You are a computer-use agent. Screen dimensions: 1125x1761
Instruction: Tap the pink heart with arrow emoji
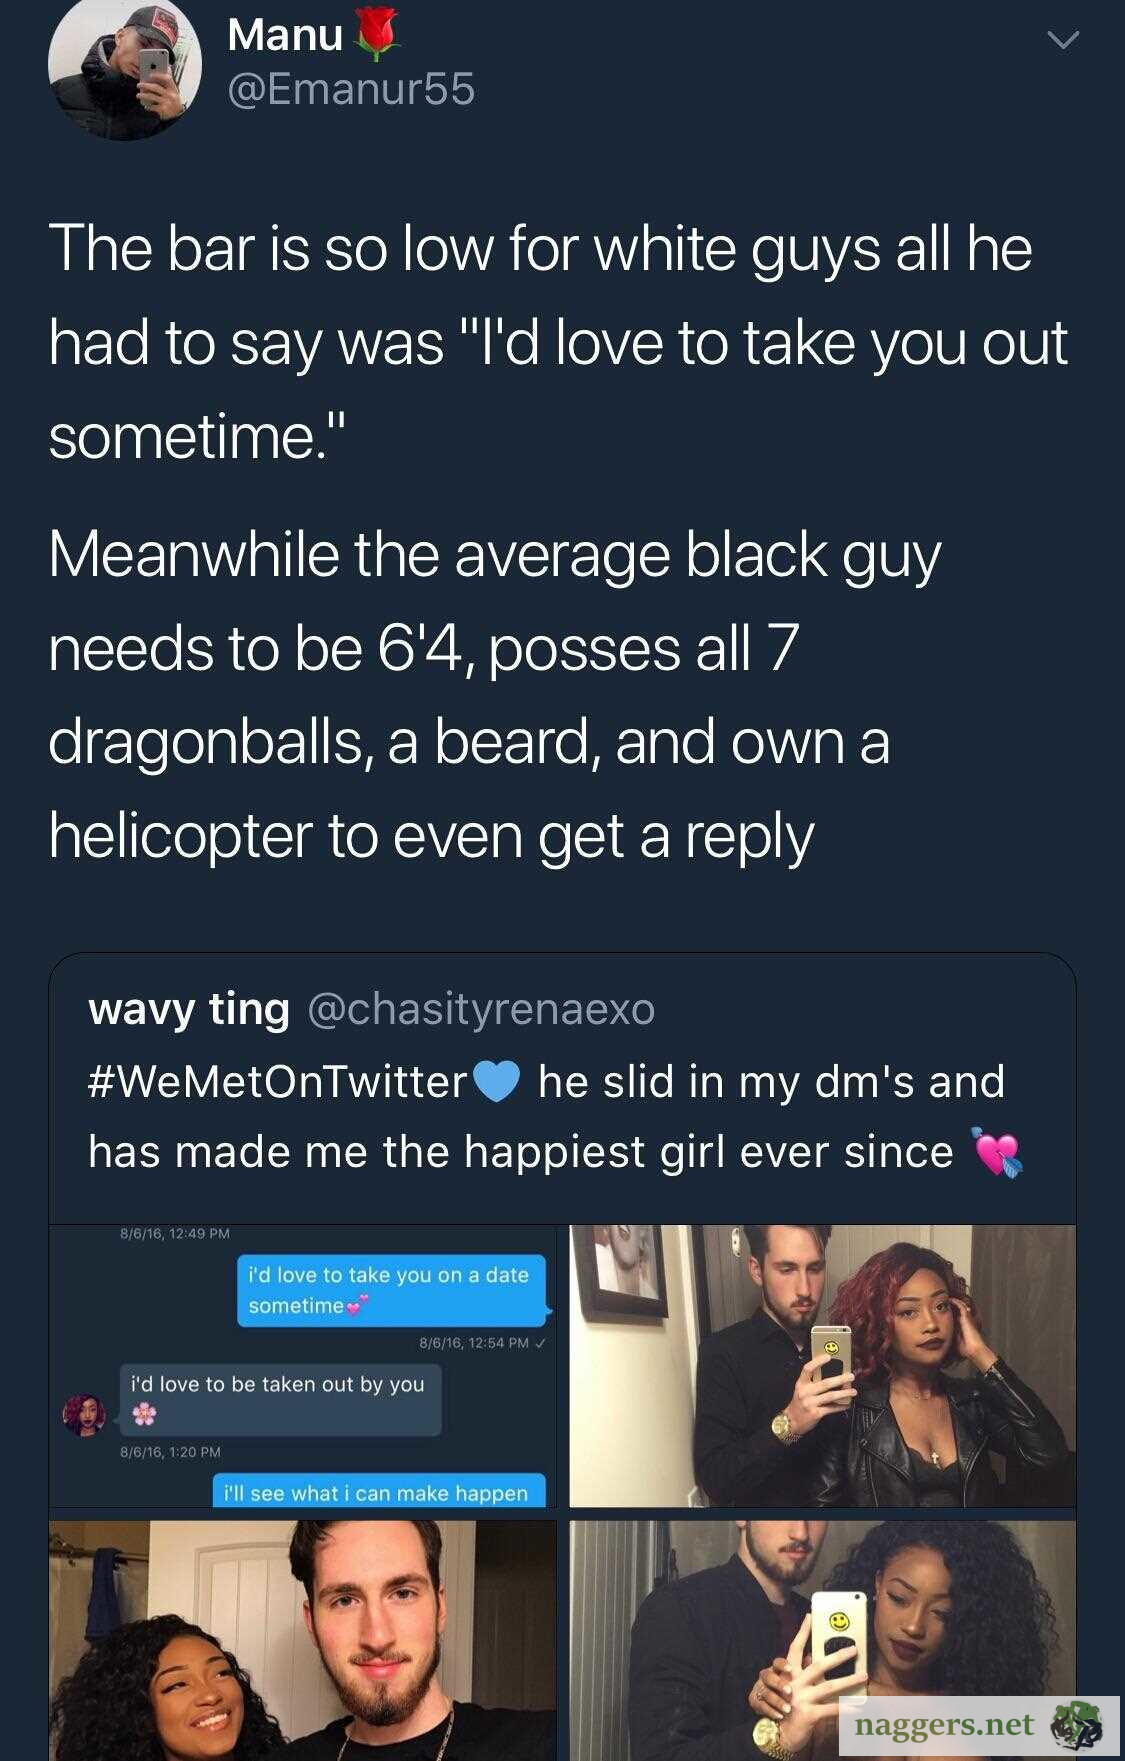pos(997,1153)
